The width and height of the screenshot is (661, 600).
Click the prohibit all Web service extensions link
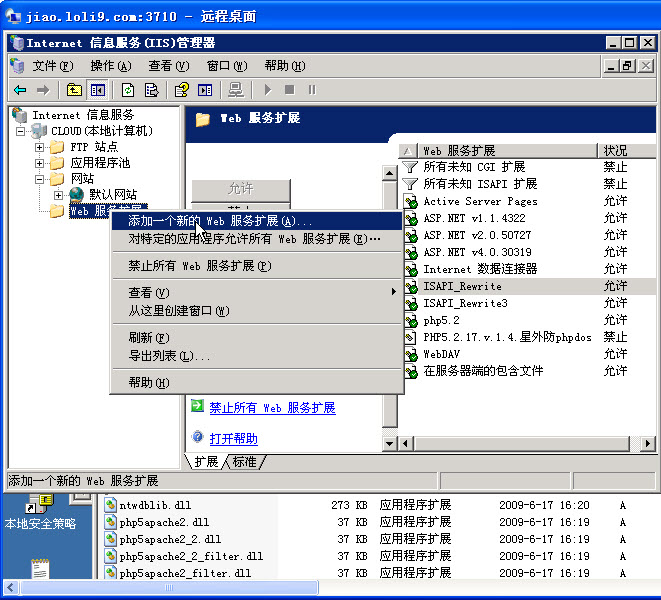tap(272, 408)
